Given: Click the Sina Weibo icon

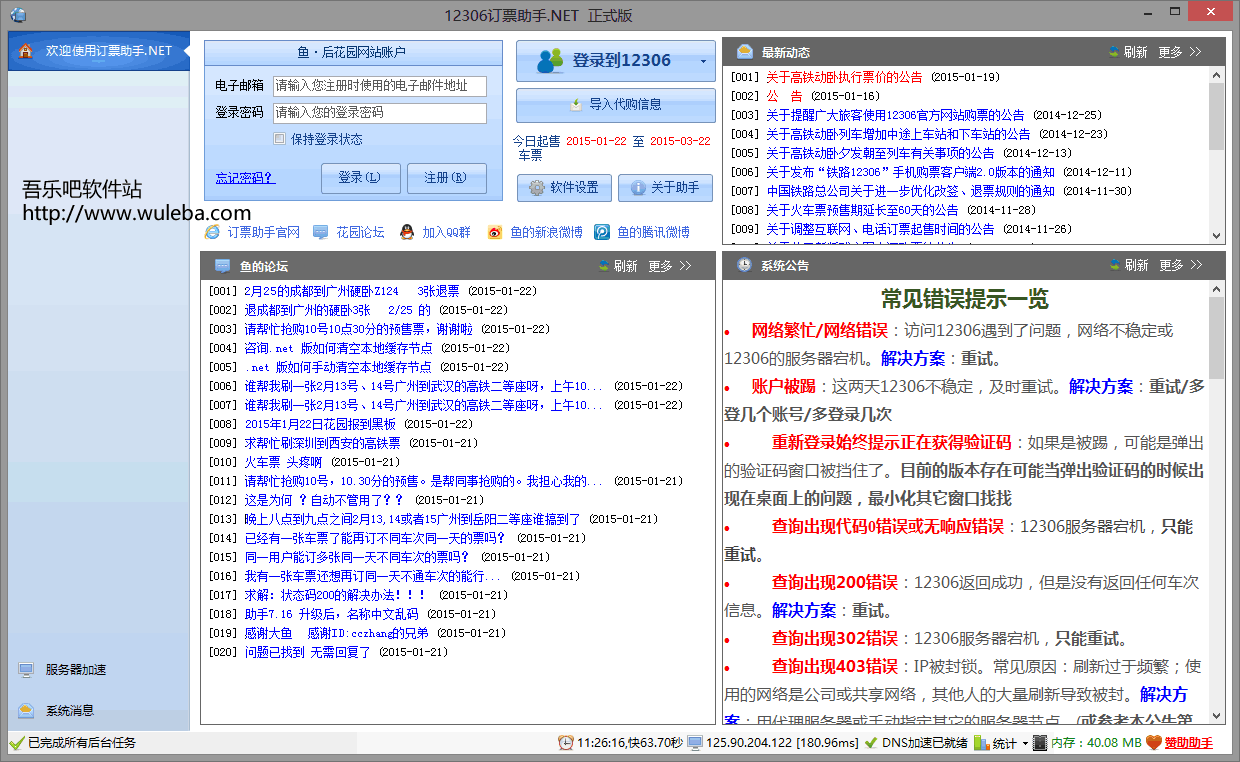Looking at the screenshot, I should (495, 232).
